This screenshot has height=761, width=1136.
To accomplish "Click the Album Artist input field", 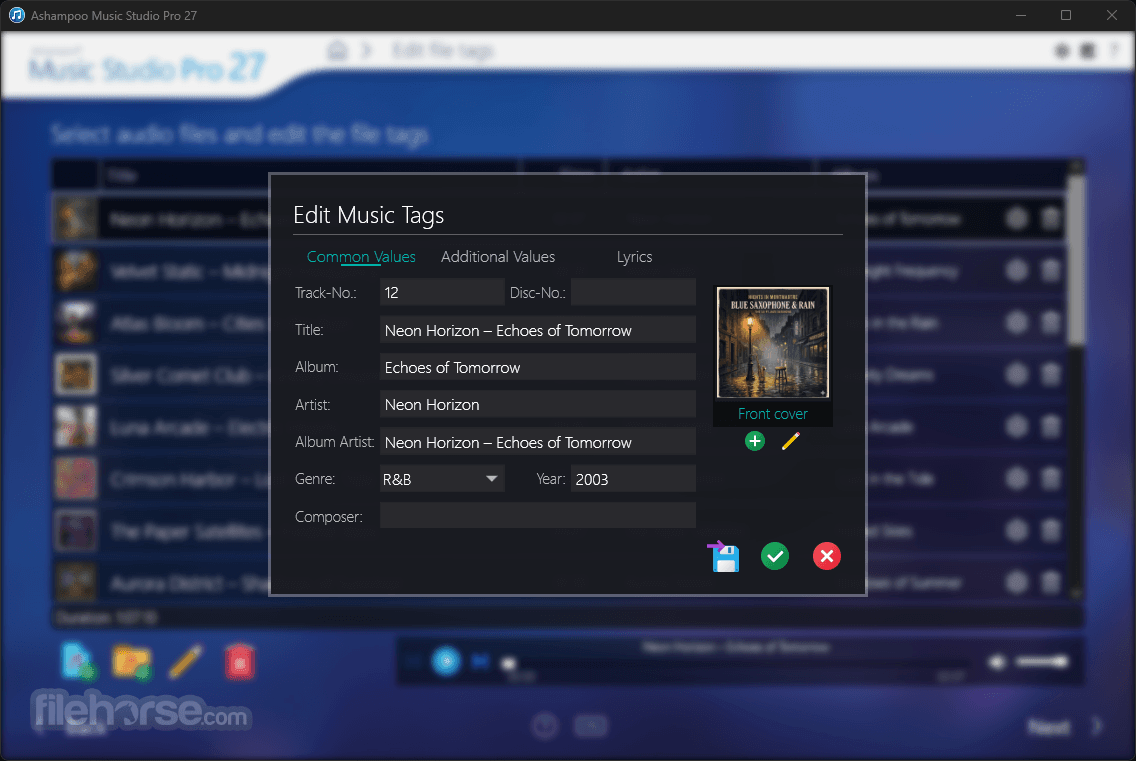I will [x=538, y=442].
